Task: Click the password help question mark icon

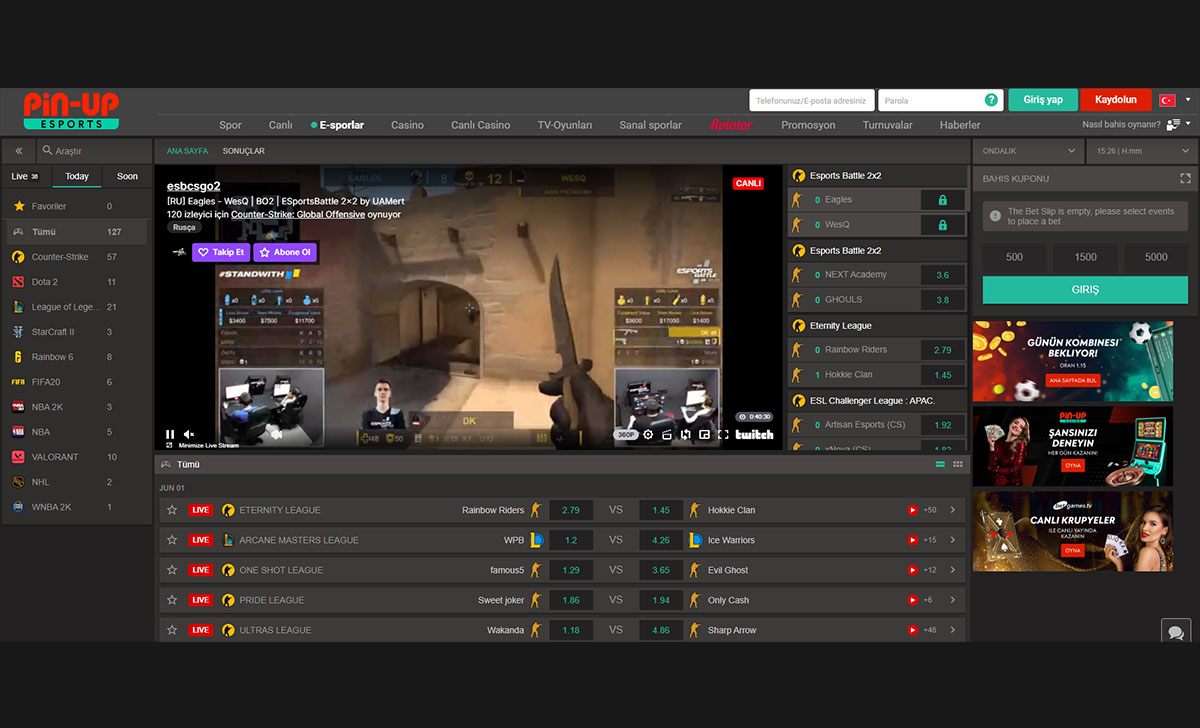Action: [x=991, y=100]
